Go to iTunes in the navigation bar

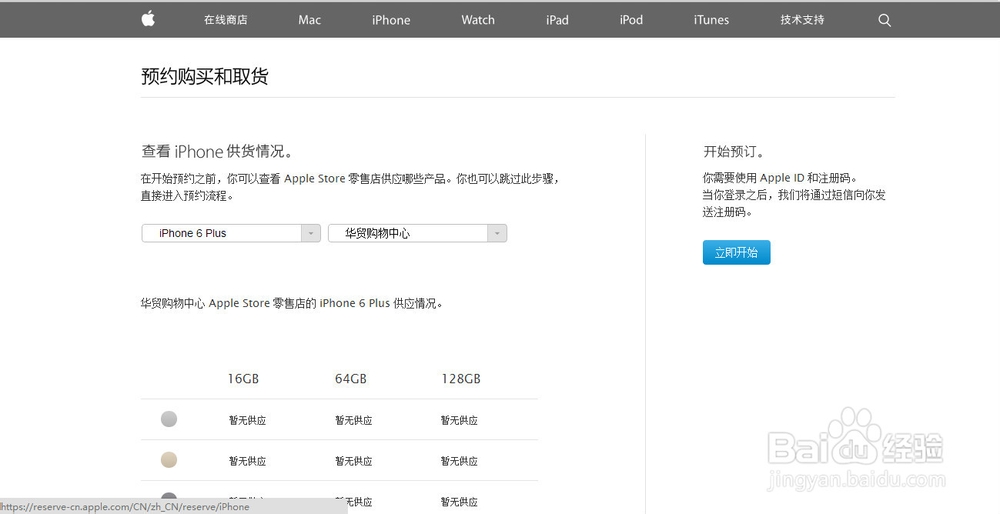(x=711, y=20)
